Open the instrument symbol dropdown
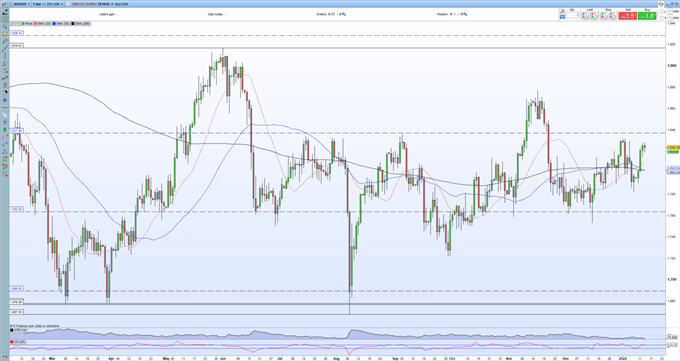The width and height of the screenshot is (680, 361). (x=21, y=4)
